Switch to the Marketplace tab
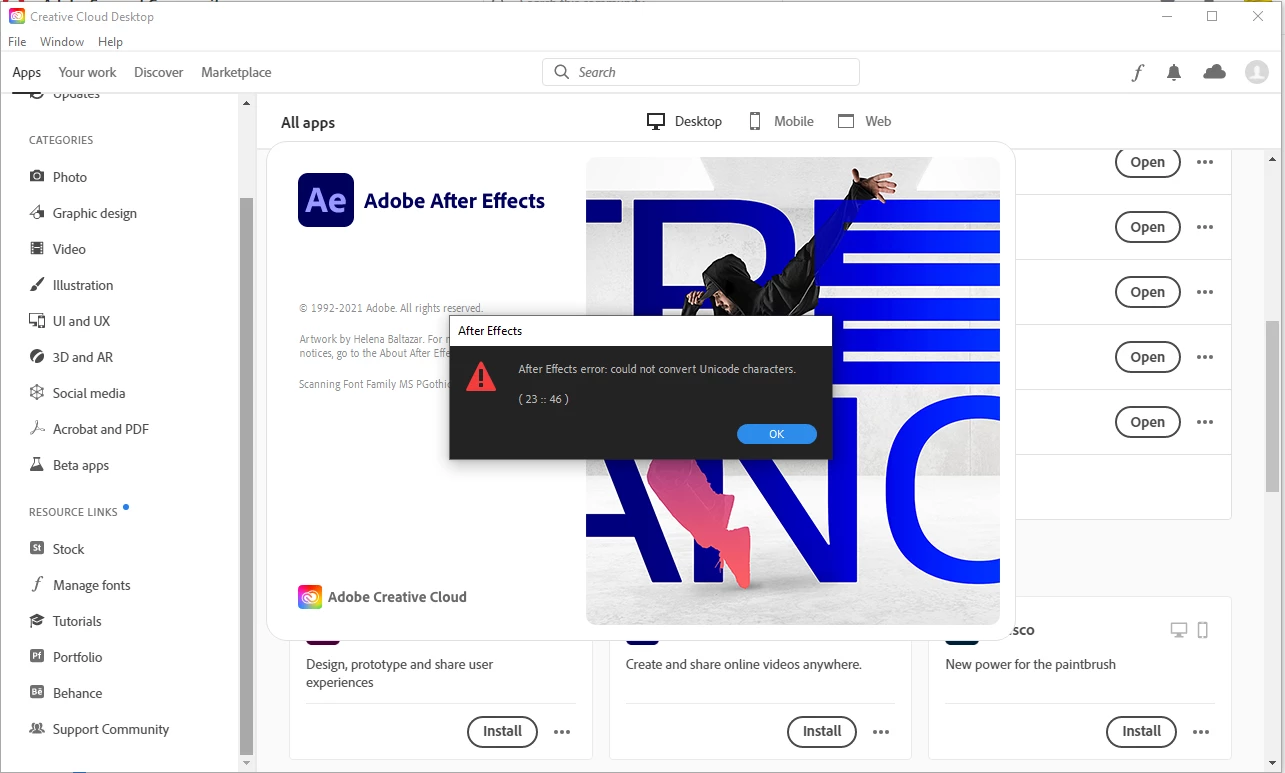 click(x=236, y=72)
